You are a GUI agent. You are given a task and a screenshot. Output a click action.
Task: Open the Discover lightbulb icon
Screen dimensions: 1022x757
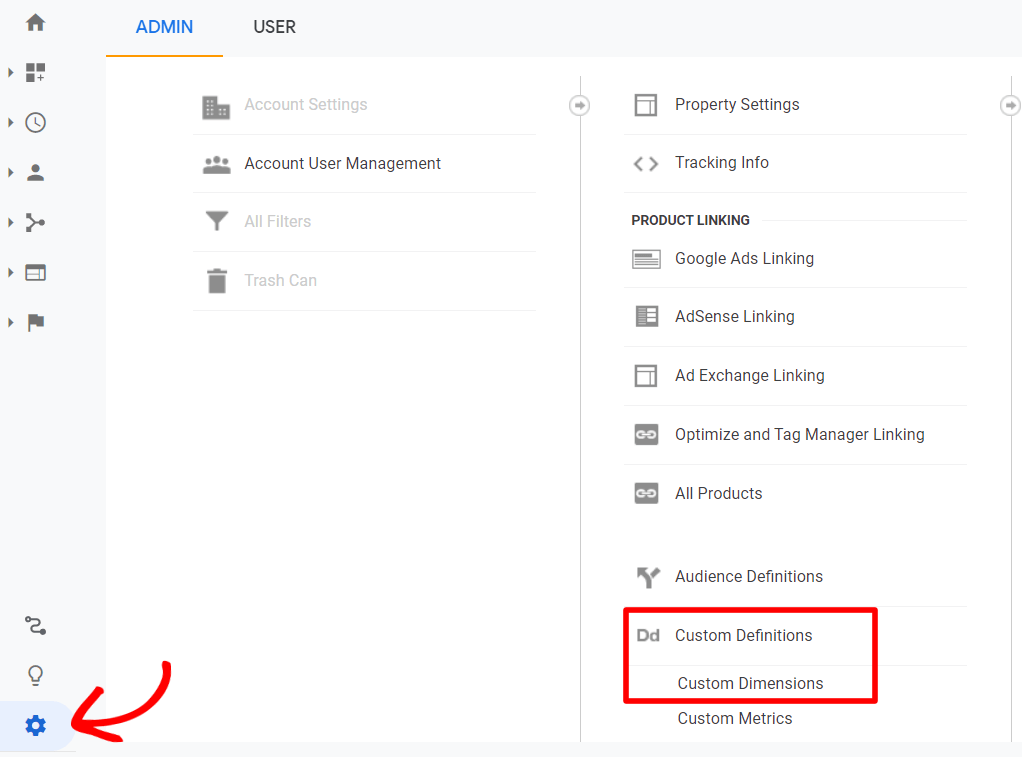click(x=35, y=675)
